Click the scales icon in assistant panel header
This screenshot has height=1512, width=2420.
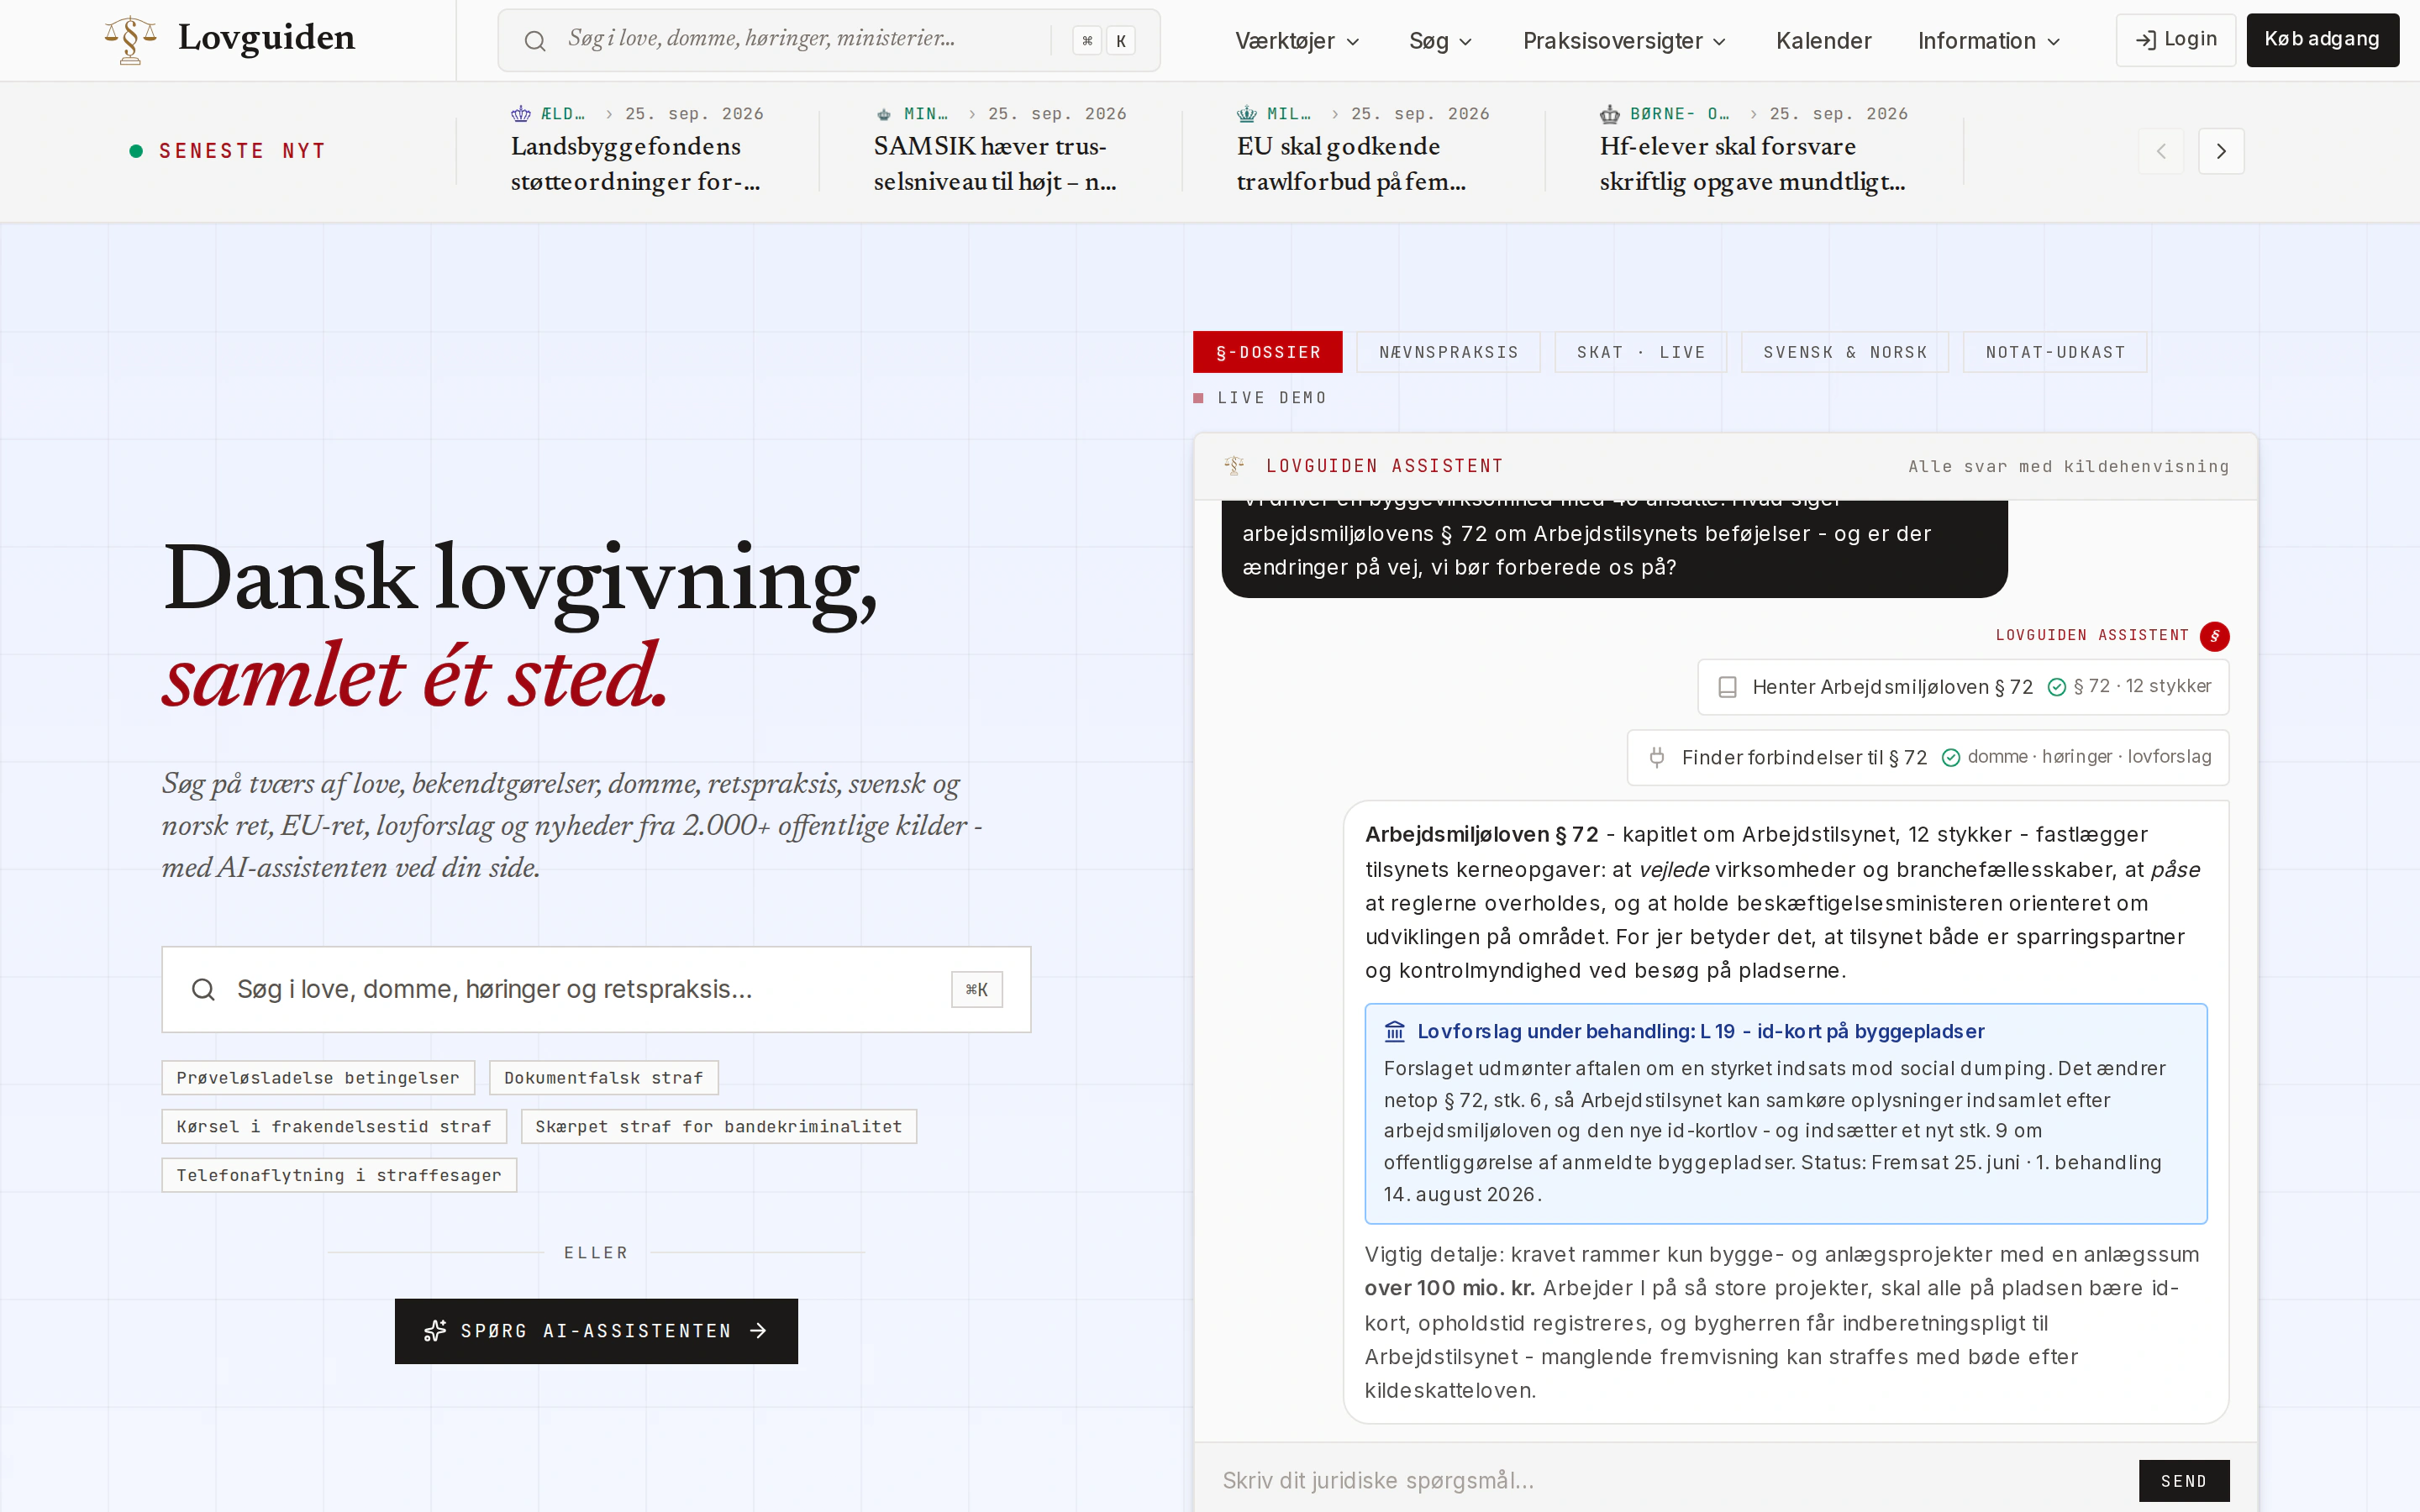coord(1235,465)
